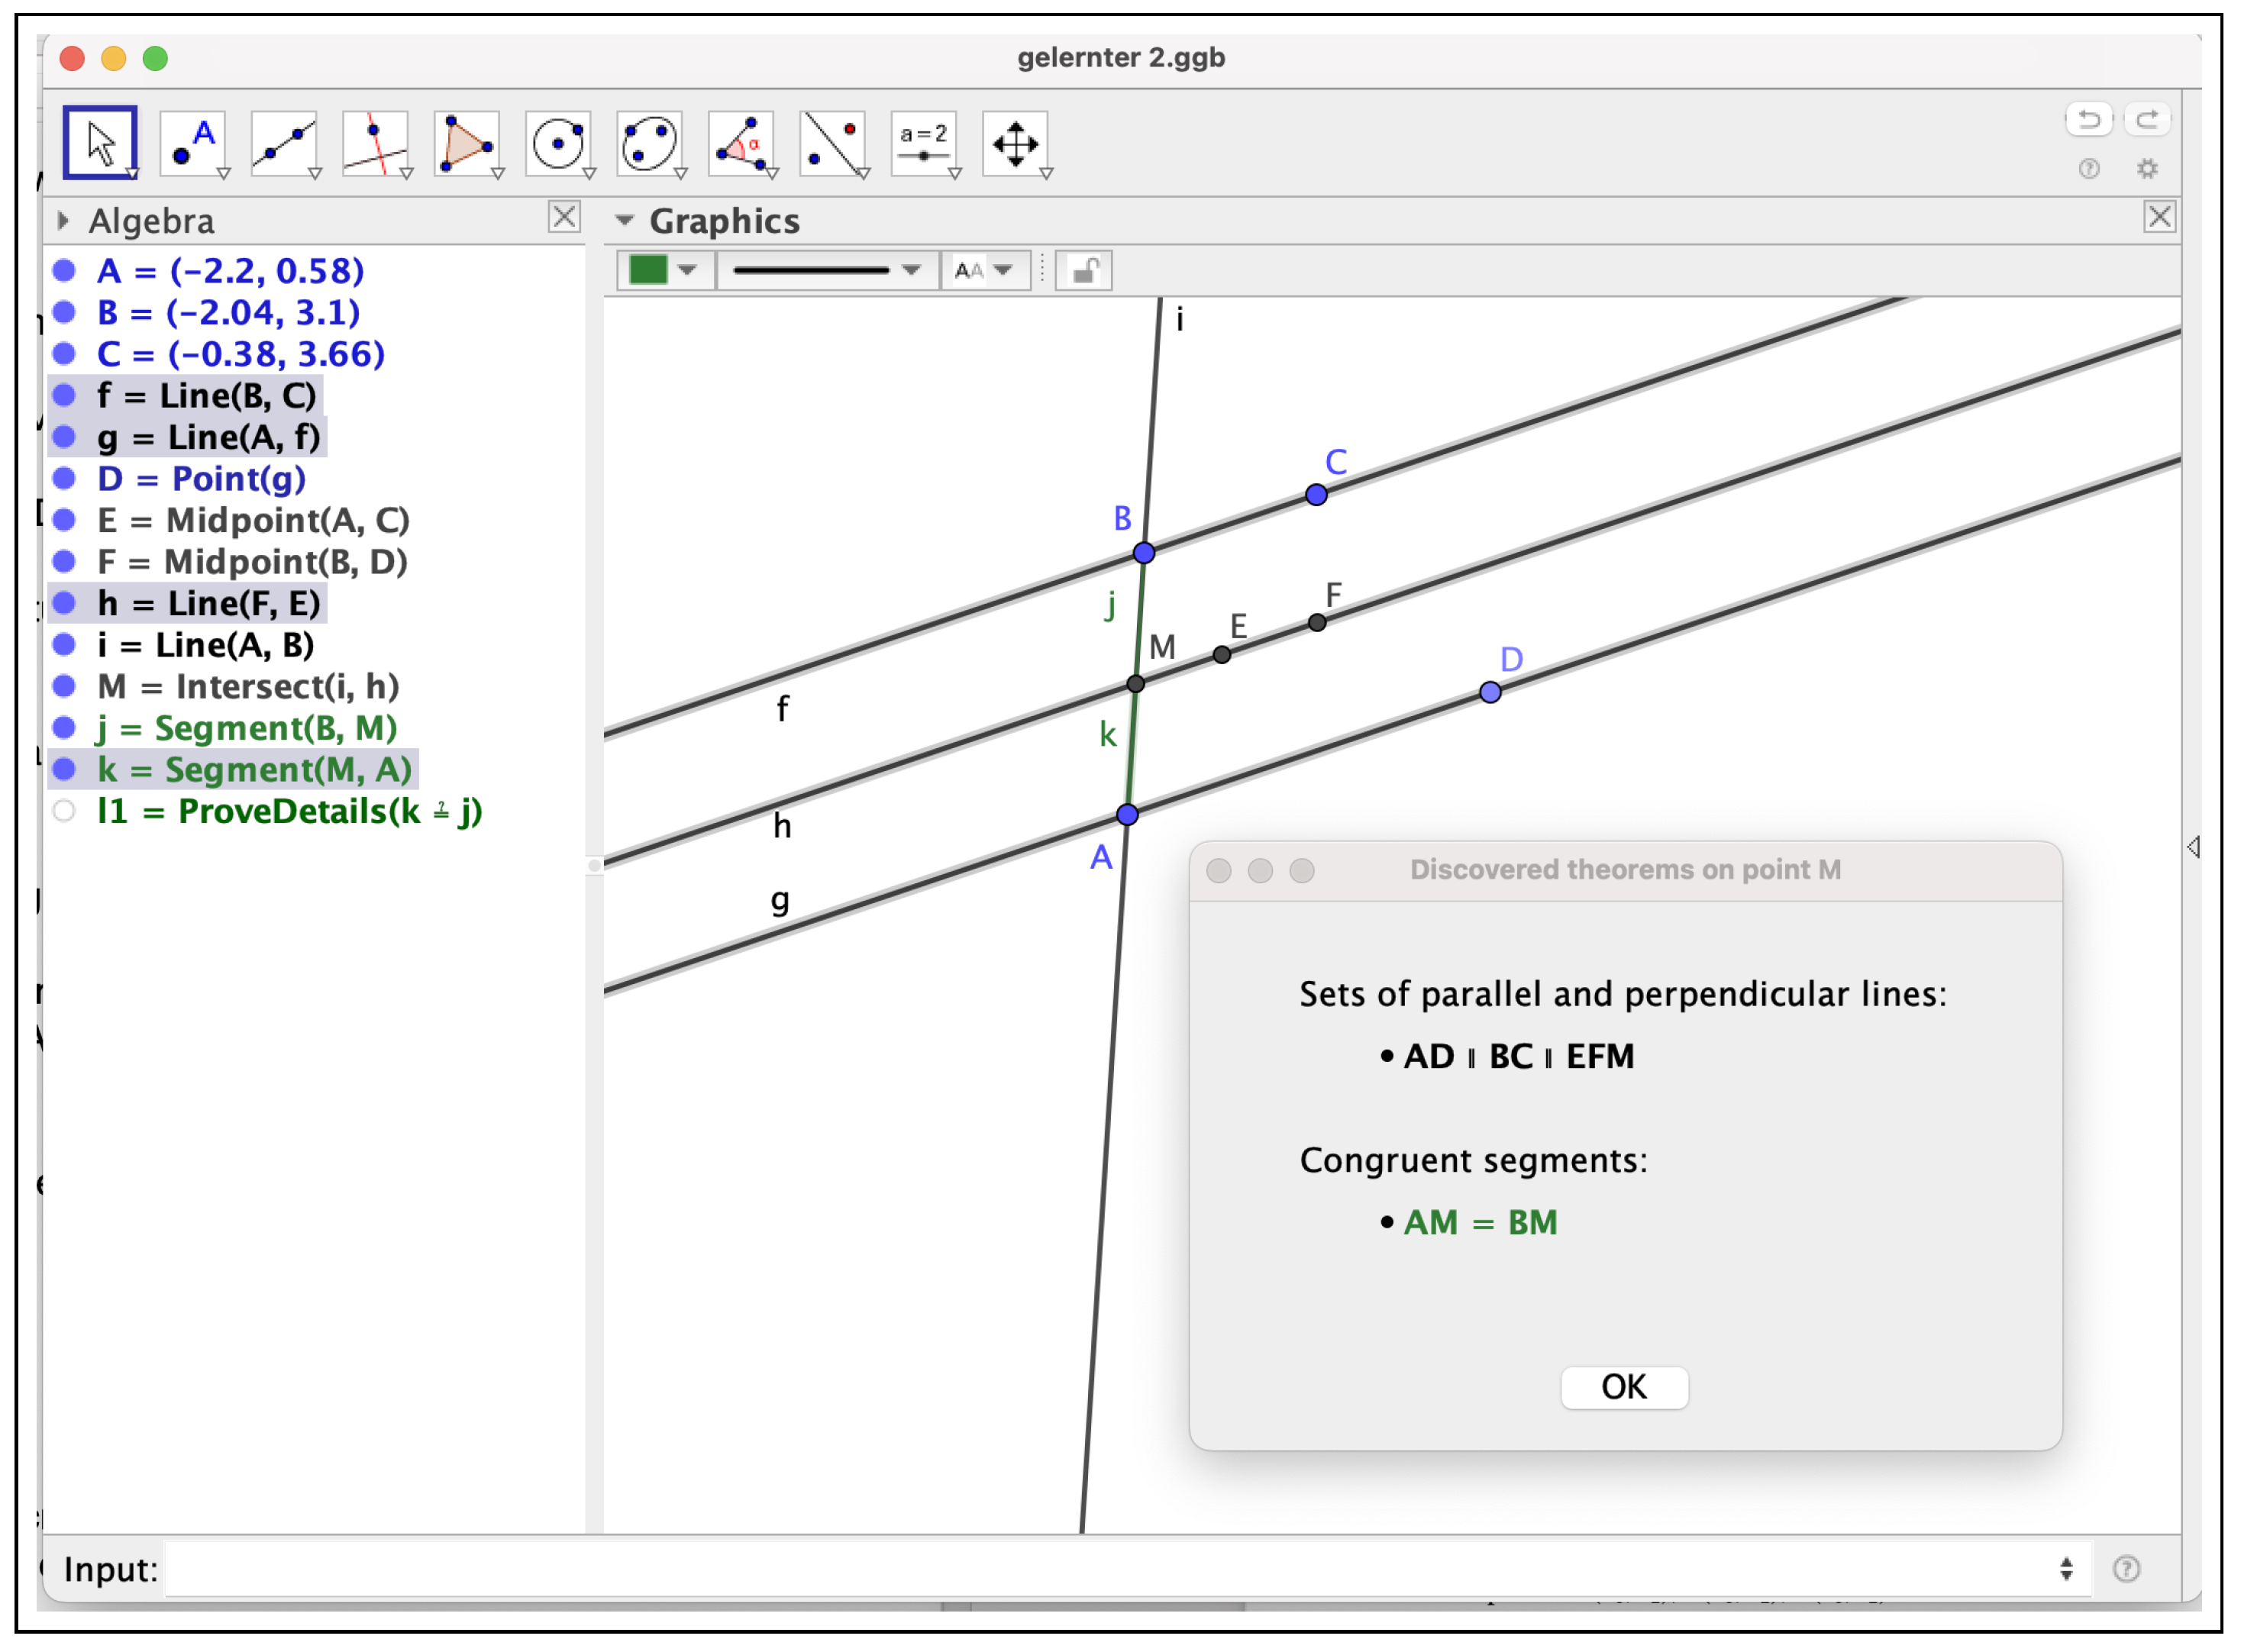This screenshot has height=1652, width=2241.
Task: Click the green color swatch
Action: pos(648,270)
